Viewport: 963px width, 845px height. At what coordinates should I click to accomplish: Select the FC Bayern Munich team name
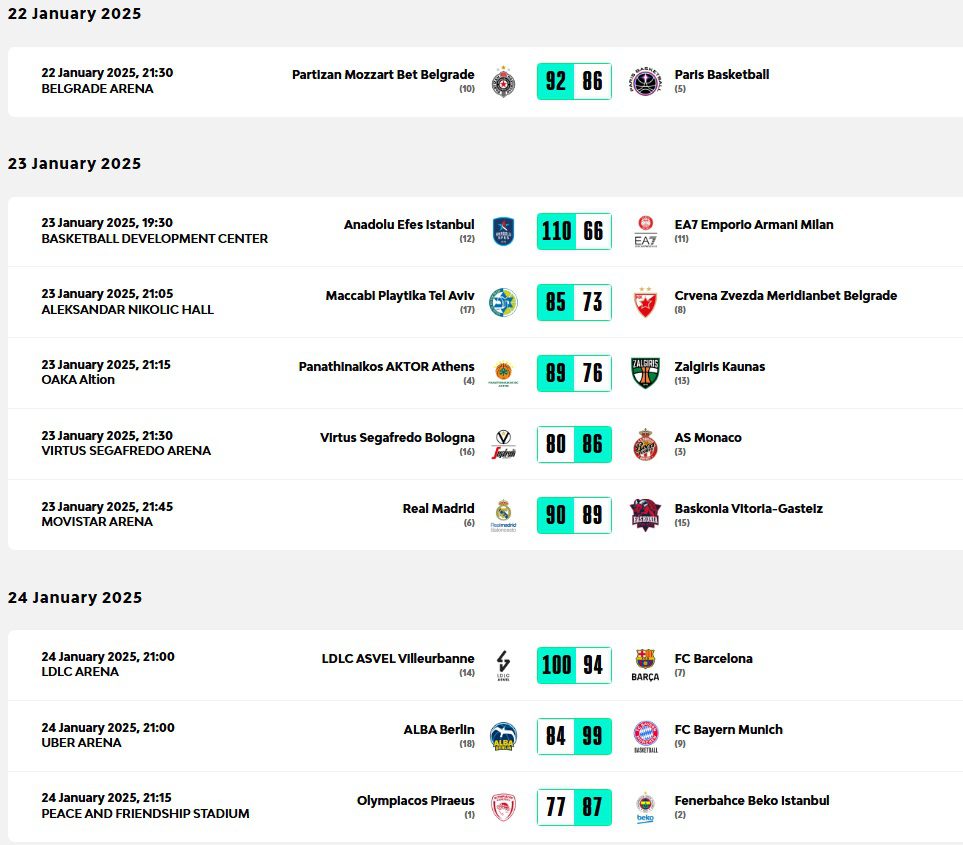(728, 730)
